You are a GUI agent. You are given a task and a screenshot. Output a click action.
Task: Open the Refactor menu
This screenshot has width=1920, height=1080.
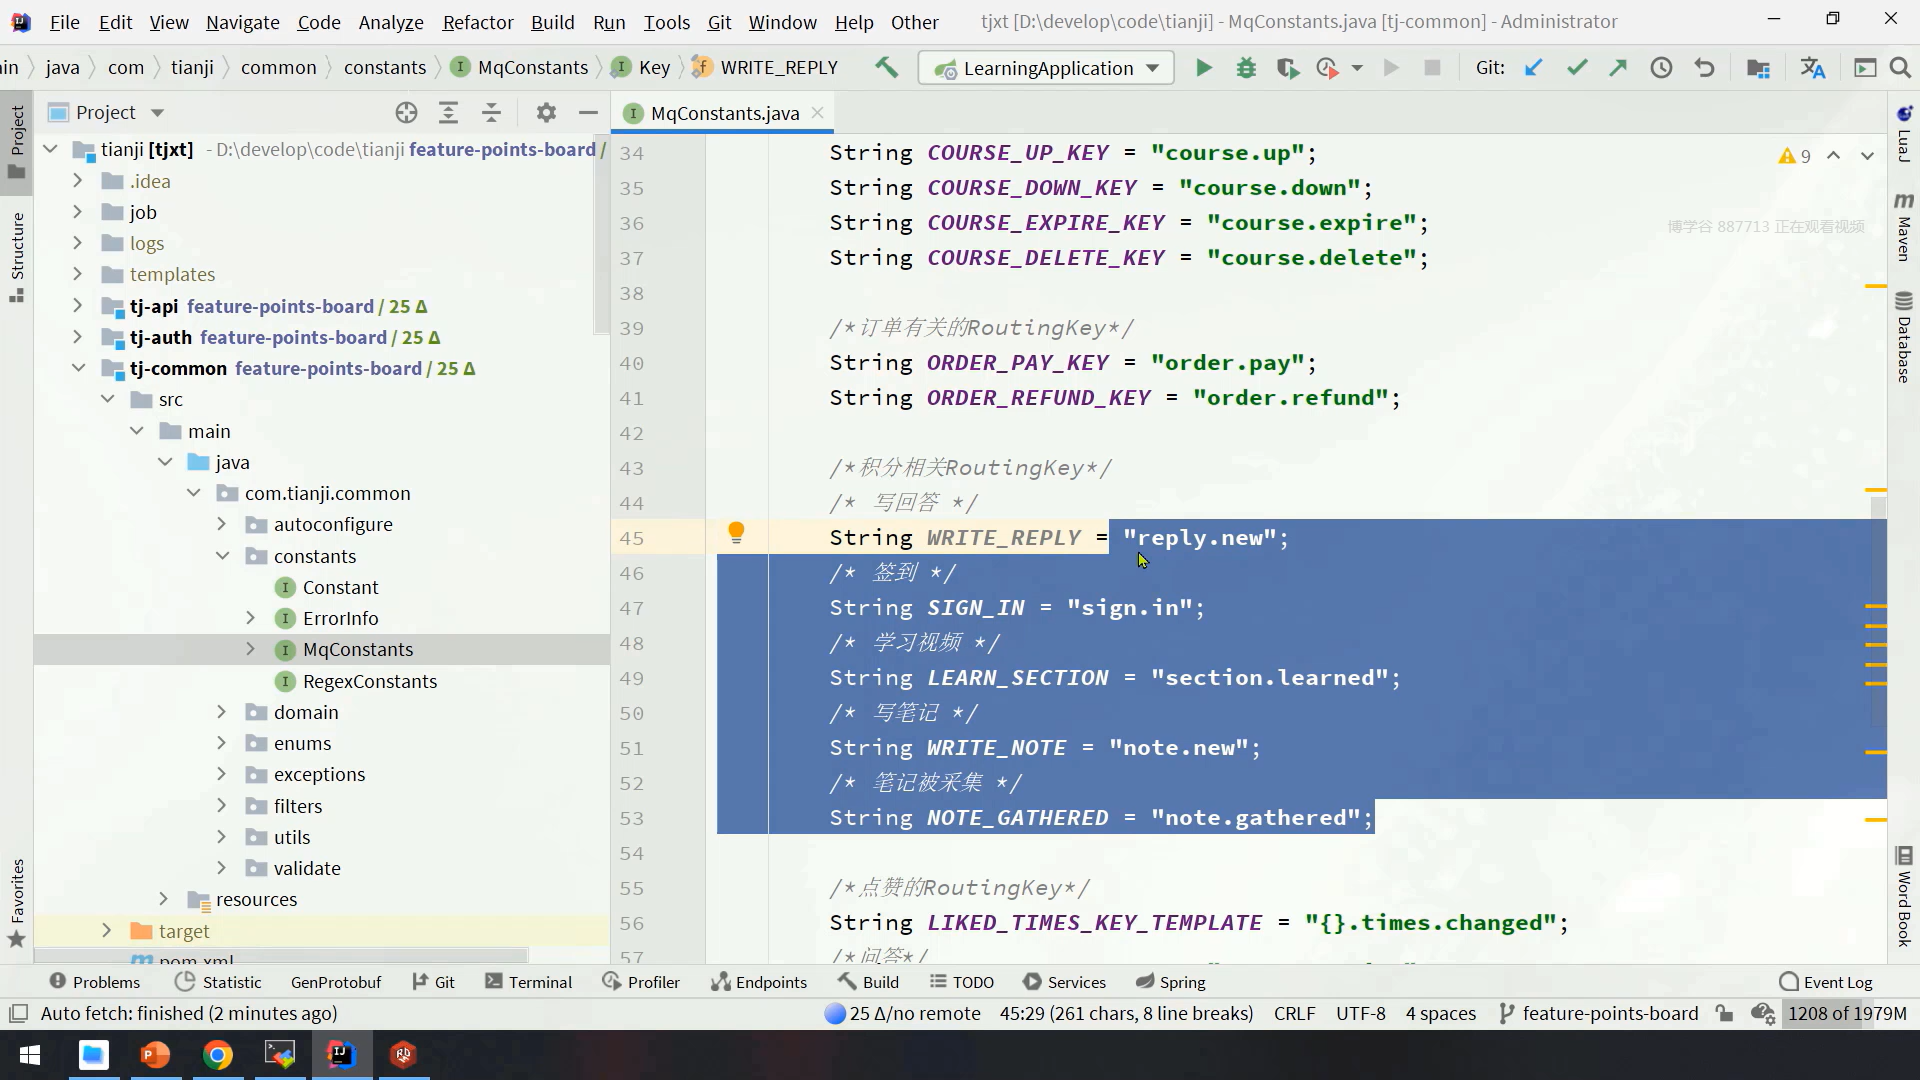pyautogui.click(x=478, y=22)
